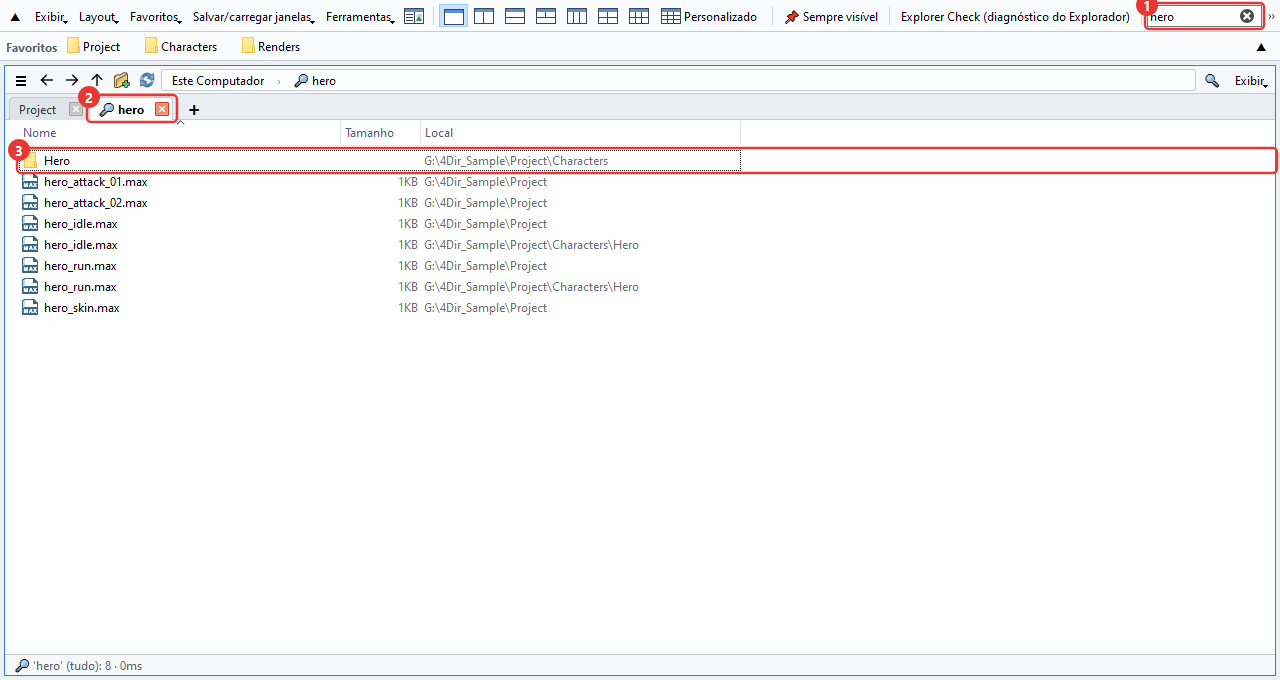Open Salvar/carregar janelas menu

(254, 17)
